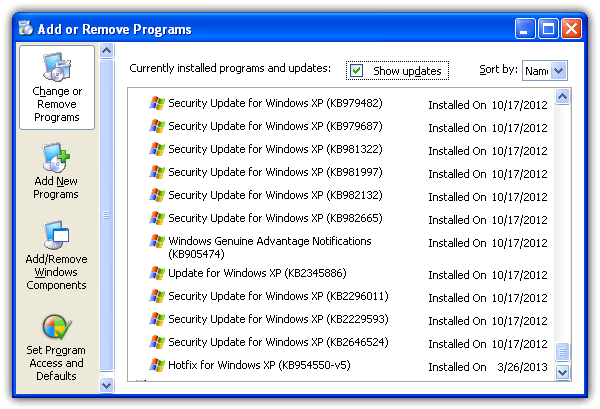
Task: Click flag icon for Windows Genuine Advantage Notifications
Action: pyautogui.click(x=157, y=241)
